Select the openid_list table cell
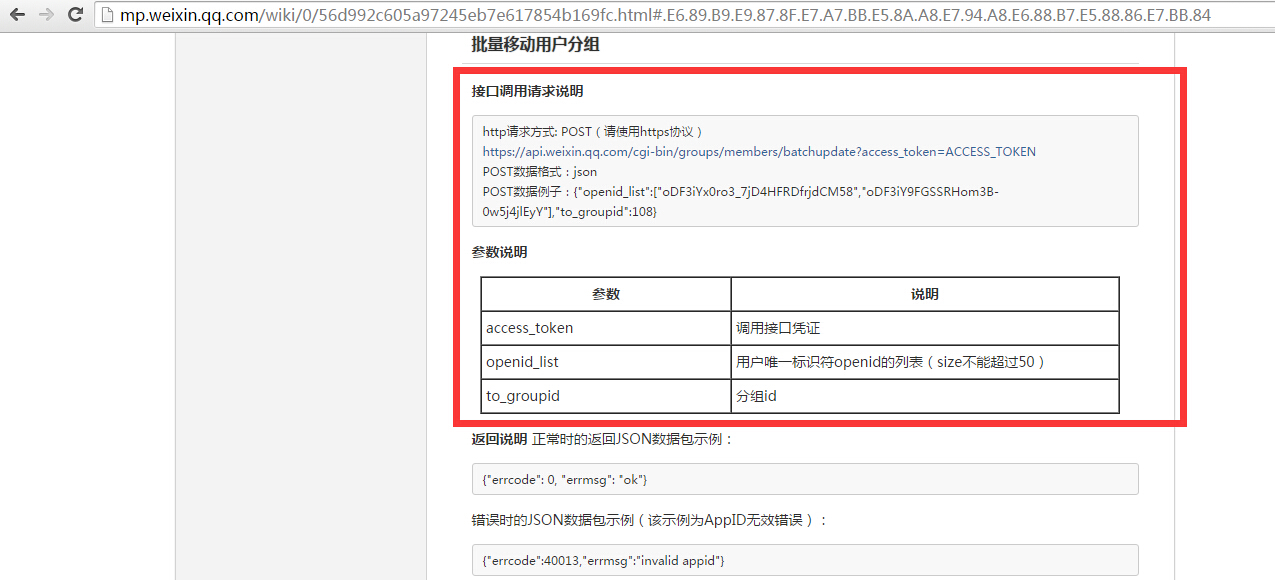The height and width of the screenshot is (580, 1275). (x=606, y=362)
